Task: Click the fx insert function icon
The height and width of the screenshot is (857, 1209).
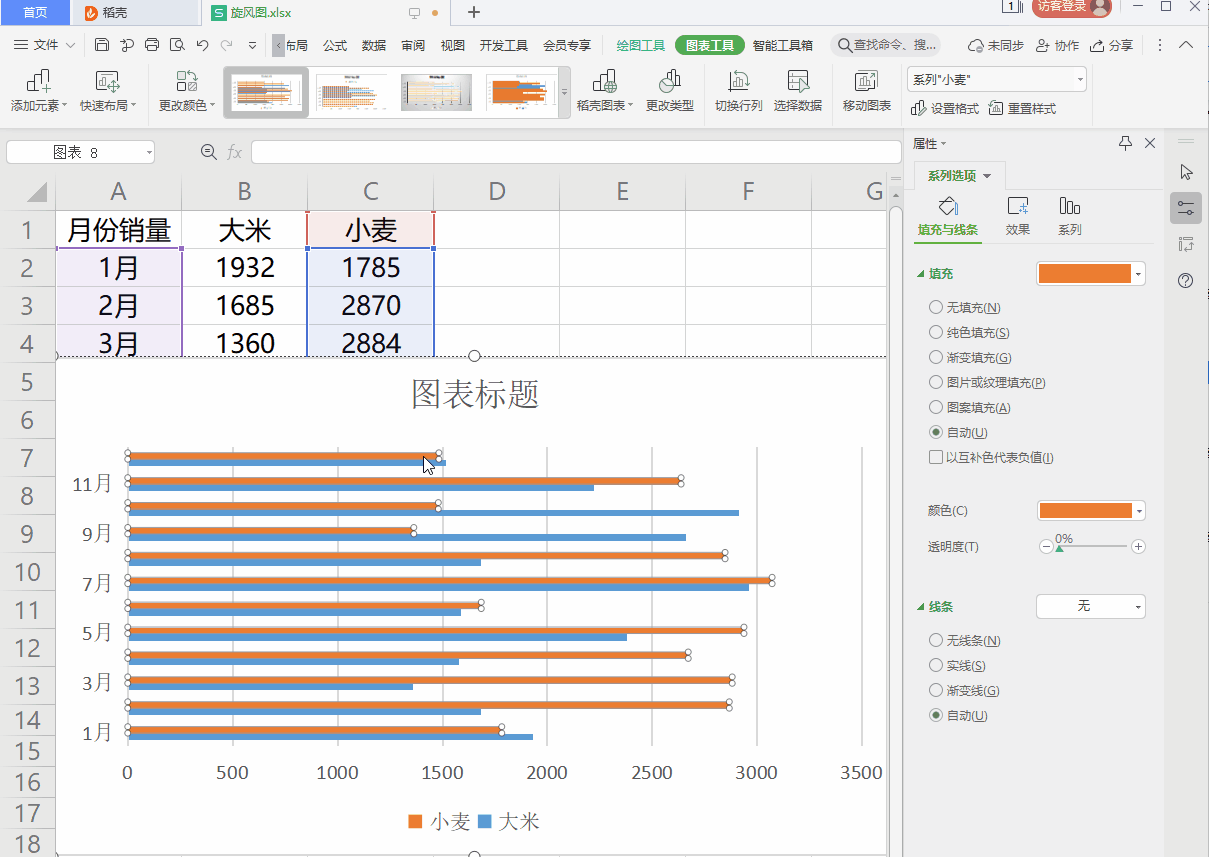Action: coord(235,152)
